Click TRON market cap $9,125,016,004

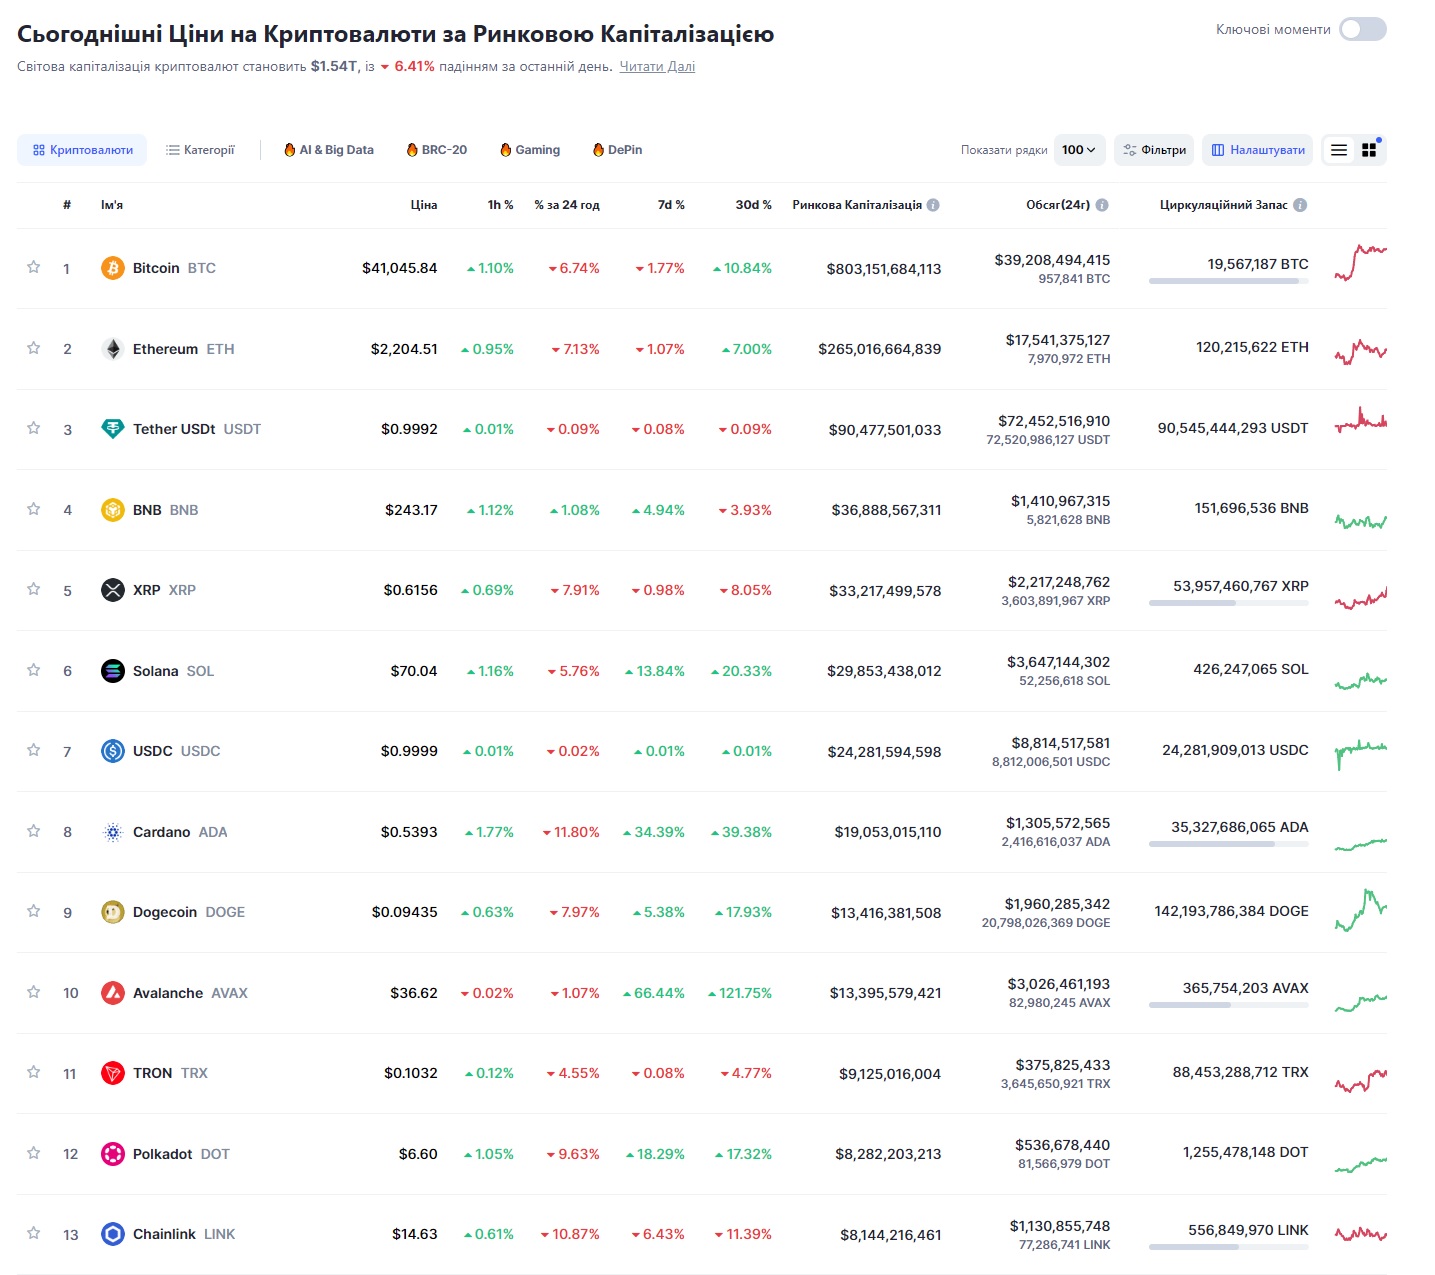890,1074
